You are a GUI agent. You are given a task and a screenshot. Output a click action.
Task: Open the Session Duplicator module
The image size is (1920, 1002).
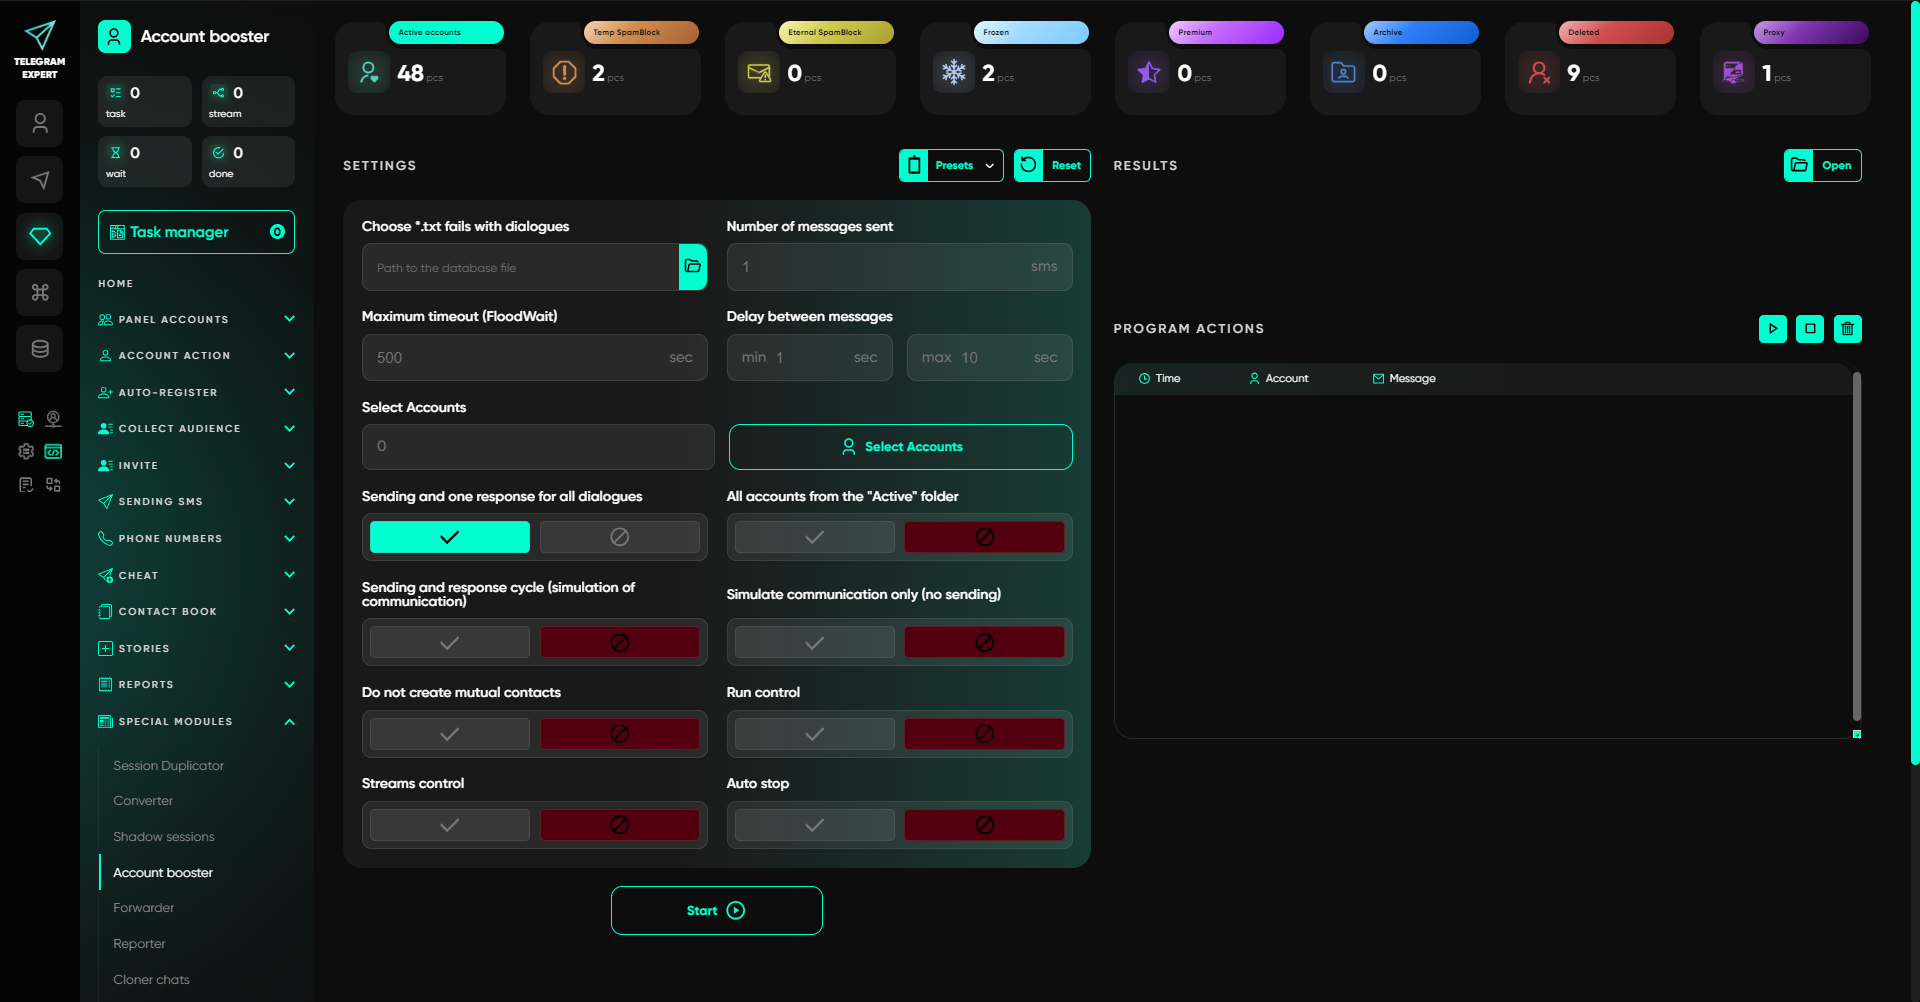point(168,765)
